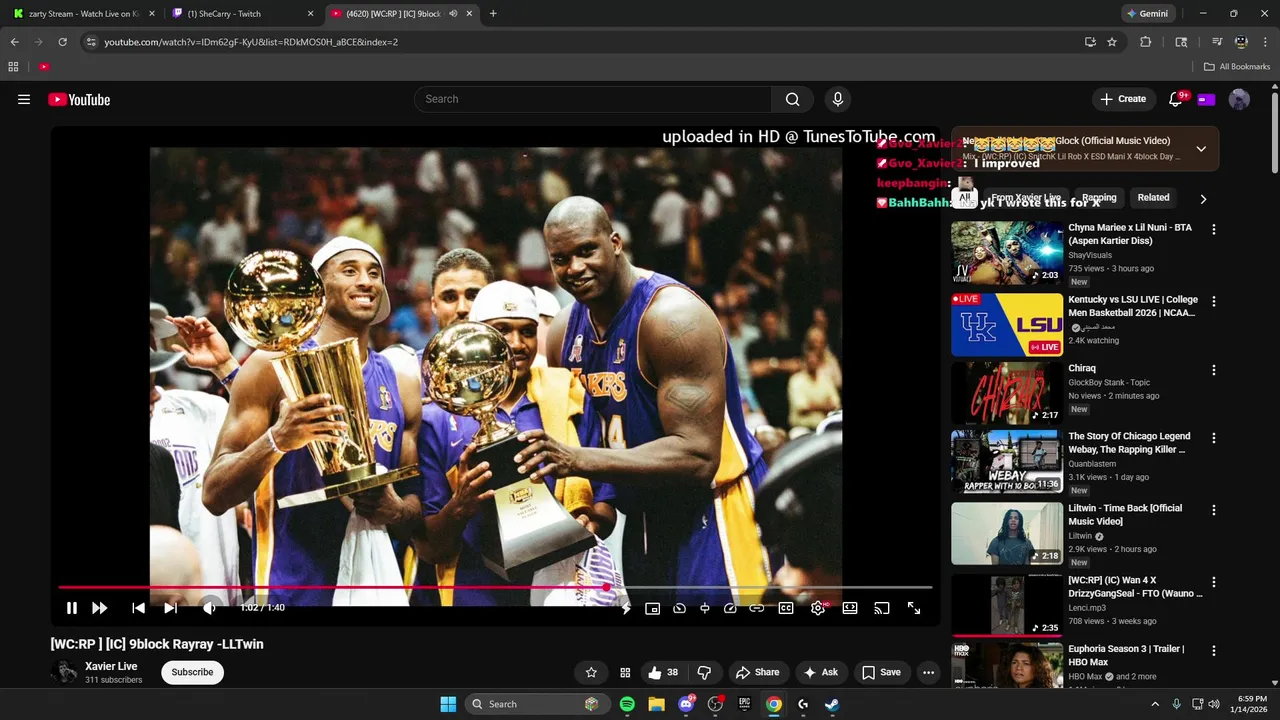The image size is (1280, 720).
Task: Skip to the next video in playlist
Action: click(170, 608)
